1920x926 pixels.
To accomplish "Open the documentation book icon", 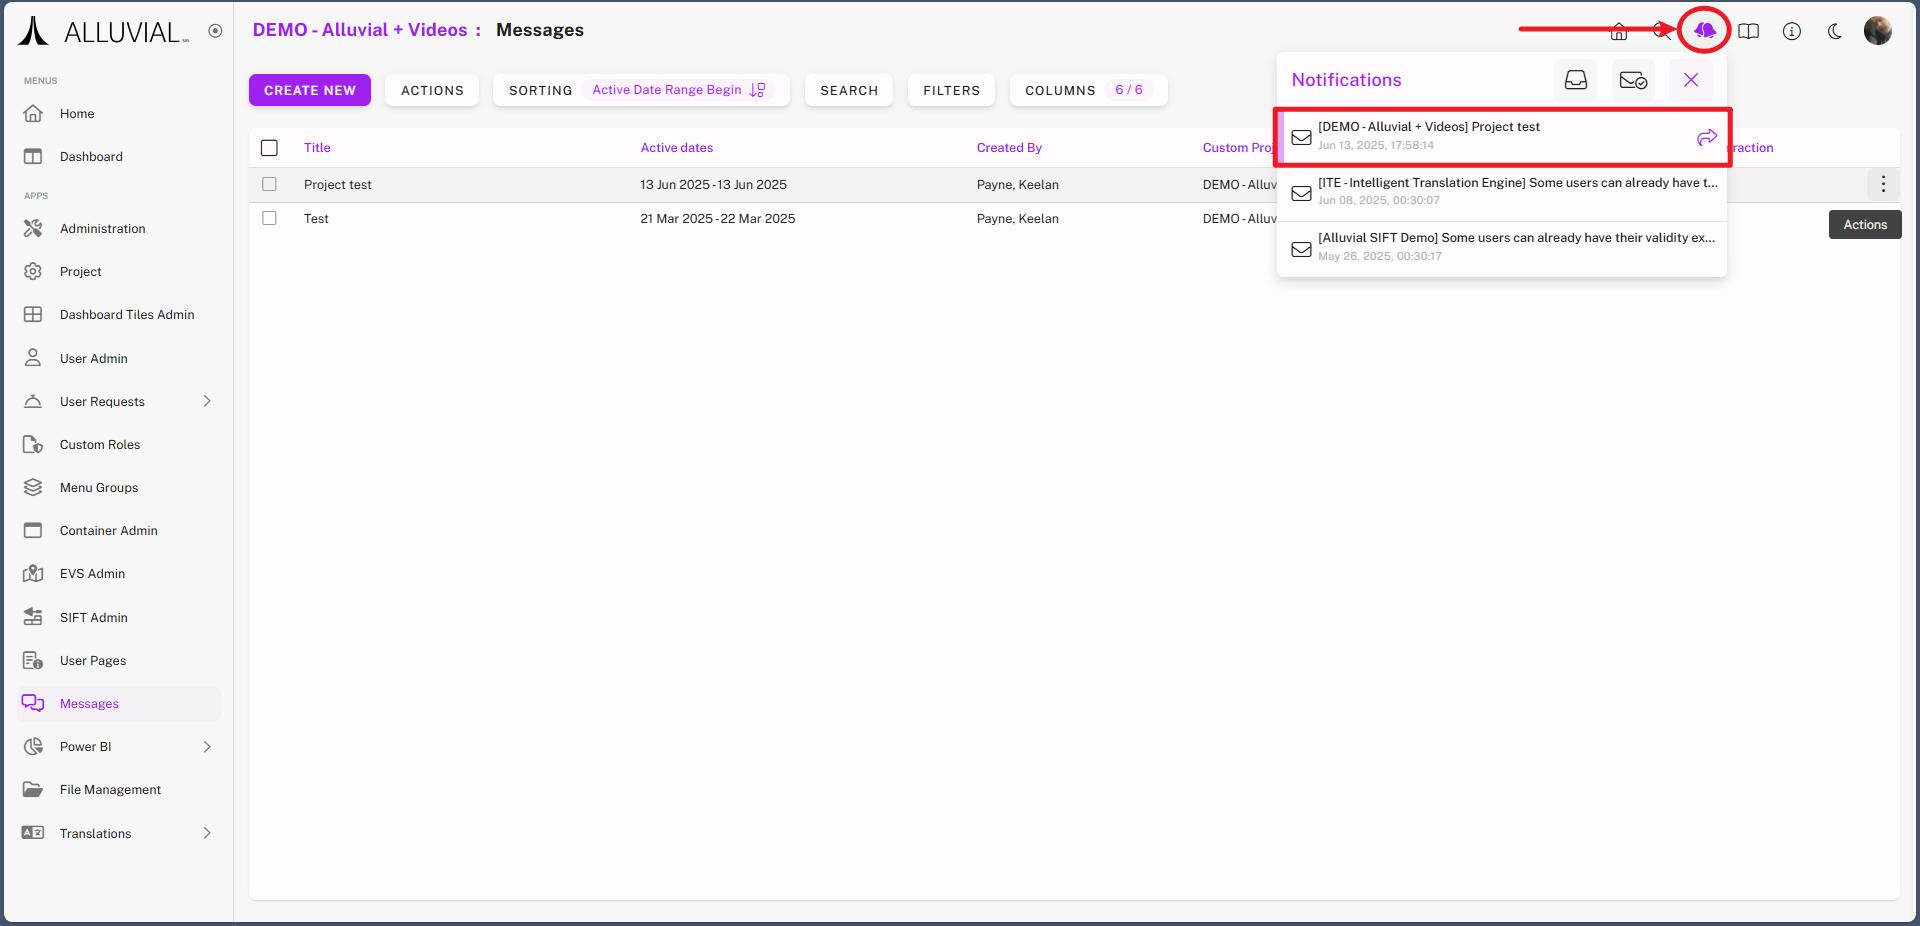I will (1748, 31).
